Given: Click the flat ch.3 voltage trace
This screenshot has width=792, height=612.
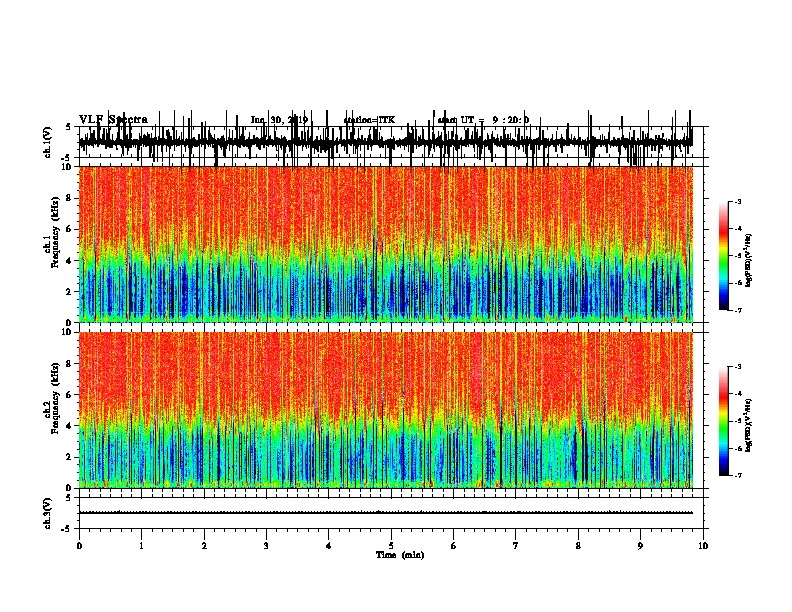Looking at the screenshot, I should (x=386, y=513).
